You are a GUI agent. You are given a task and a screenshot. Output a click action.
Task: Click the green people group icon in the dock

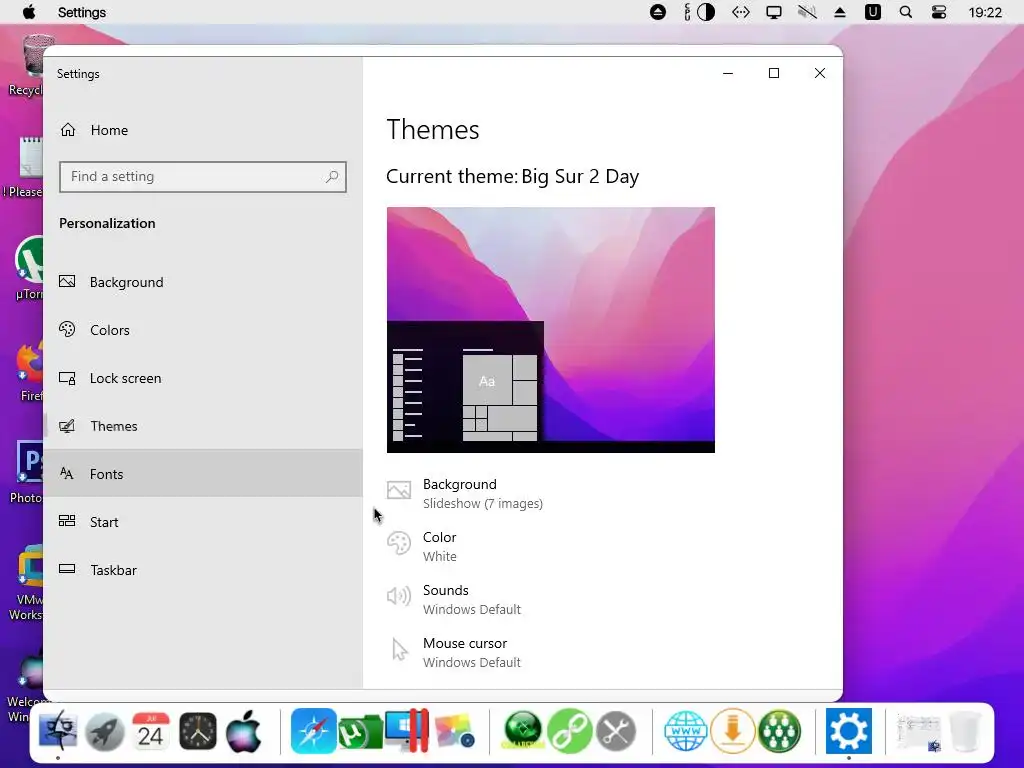coord(779,731)
